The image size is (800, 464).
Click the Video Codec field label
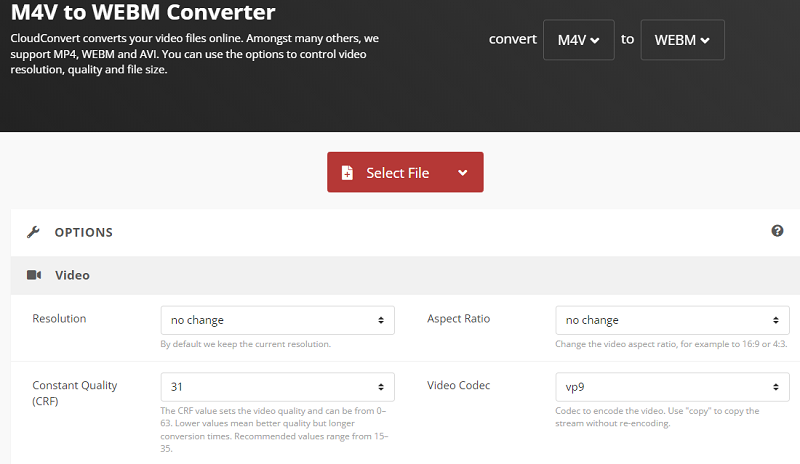[458, 385]
